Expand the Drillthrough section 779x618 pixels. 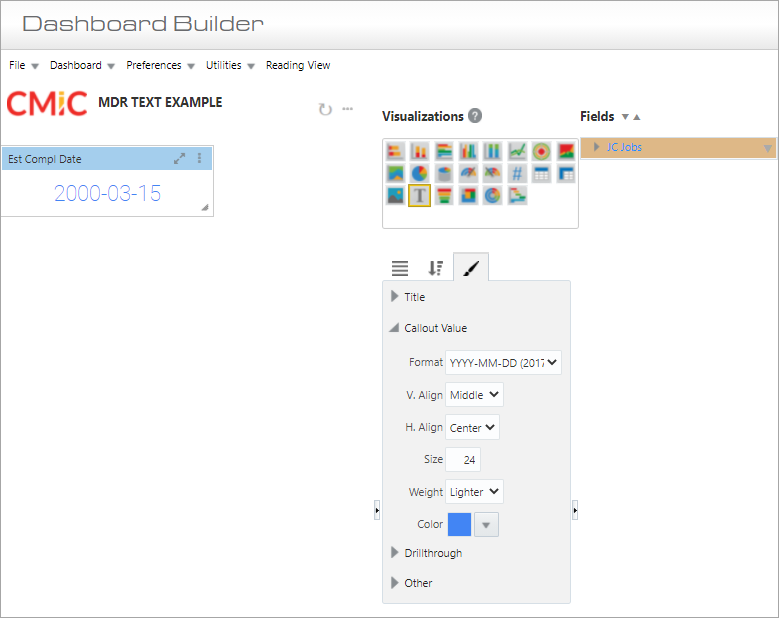(x=394, y=552)
